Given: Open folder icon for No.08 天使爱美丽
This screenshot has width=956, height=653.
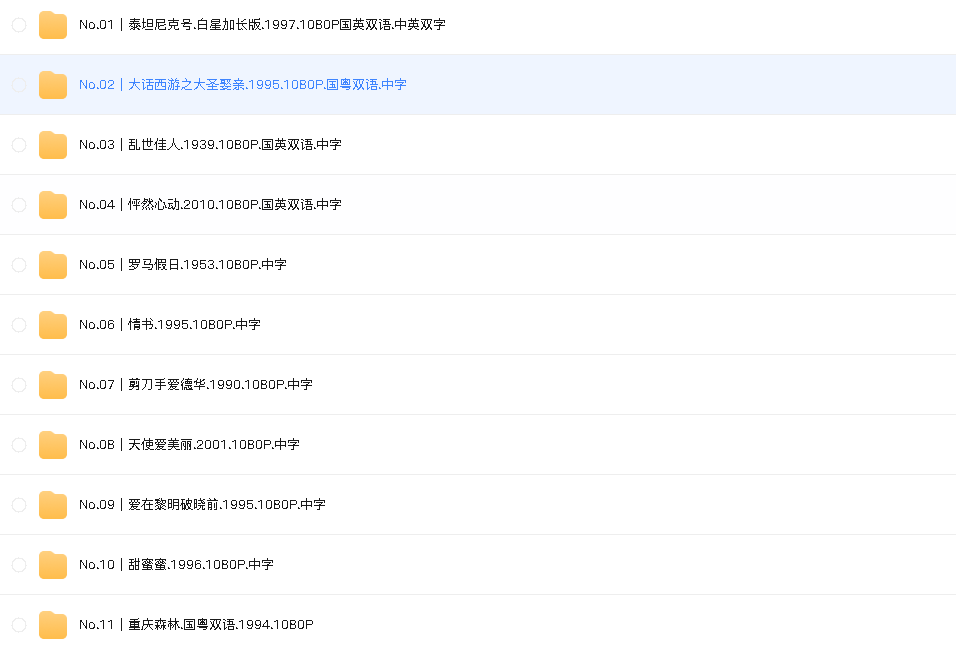Looking at the screenshot, I should [x=53, y=445].
